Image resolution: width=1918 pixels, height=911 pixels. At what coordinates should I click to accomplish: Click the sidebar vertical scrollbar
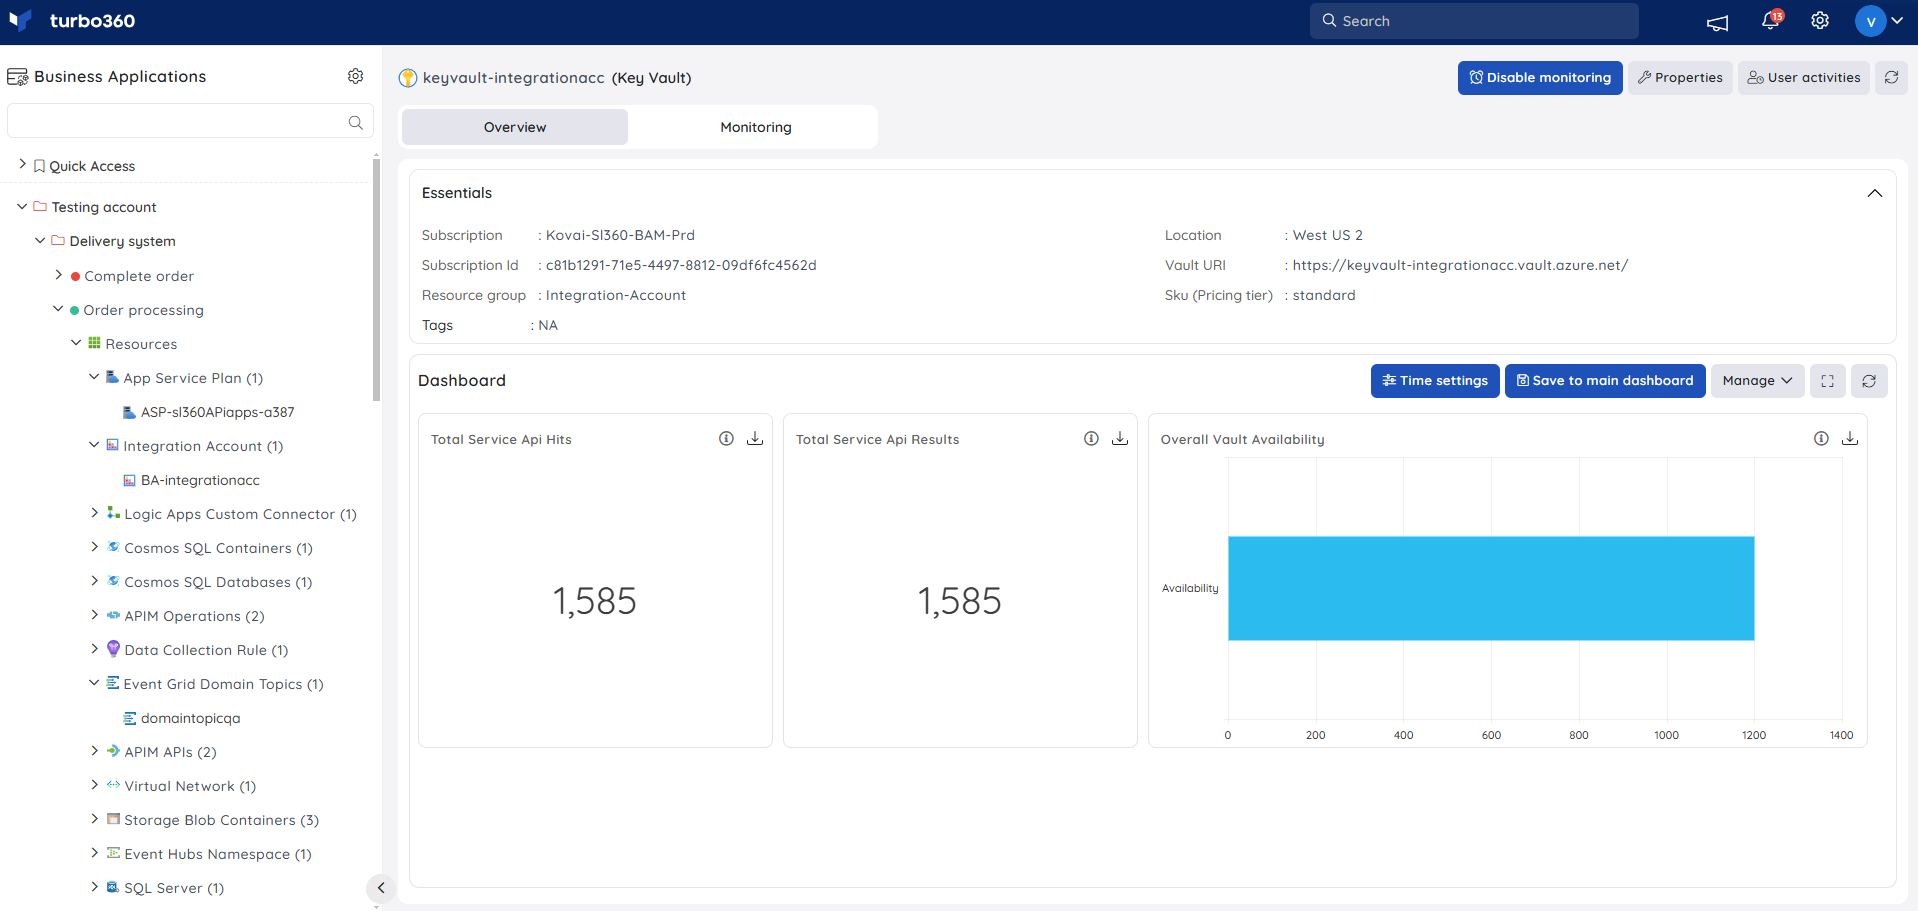[376, 280]
